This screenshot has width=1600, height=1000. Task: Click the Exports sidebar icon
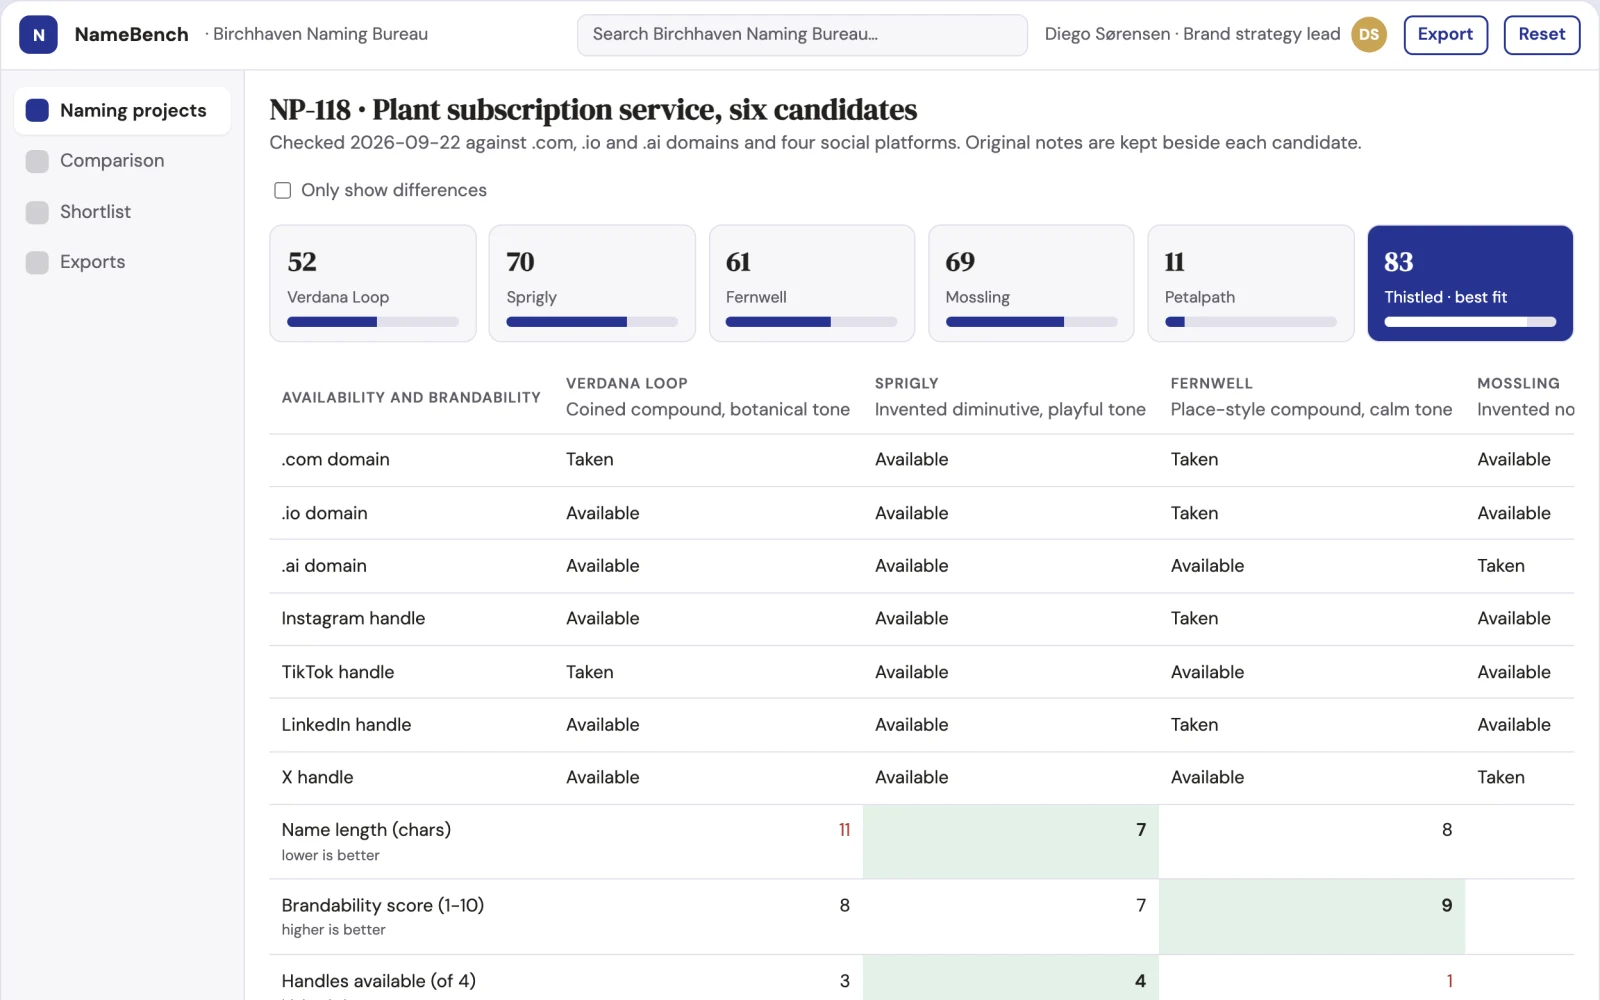37,262
